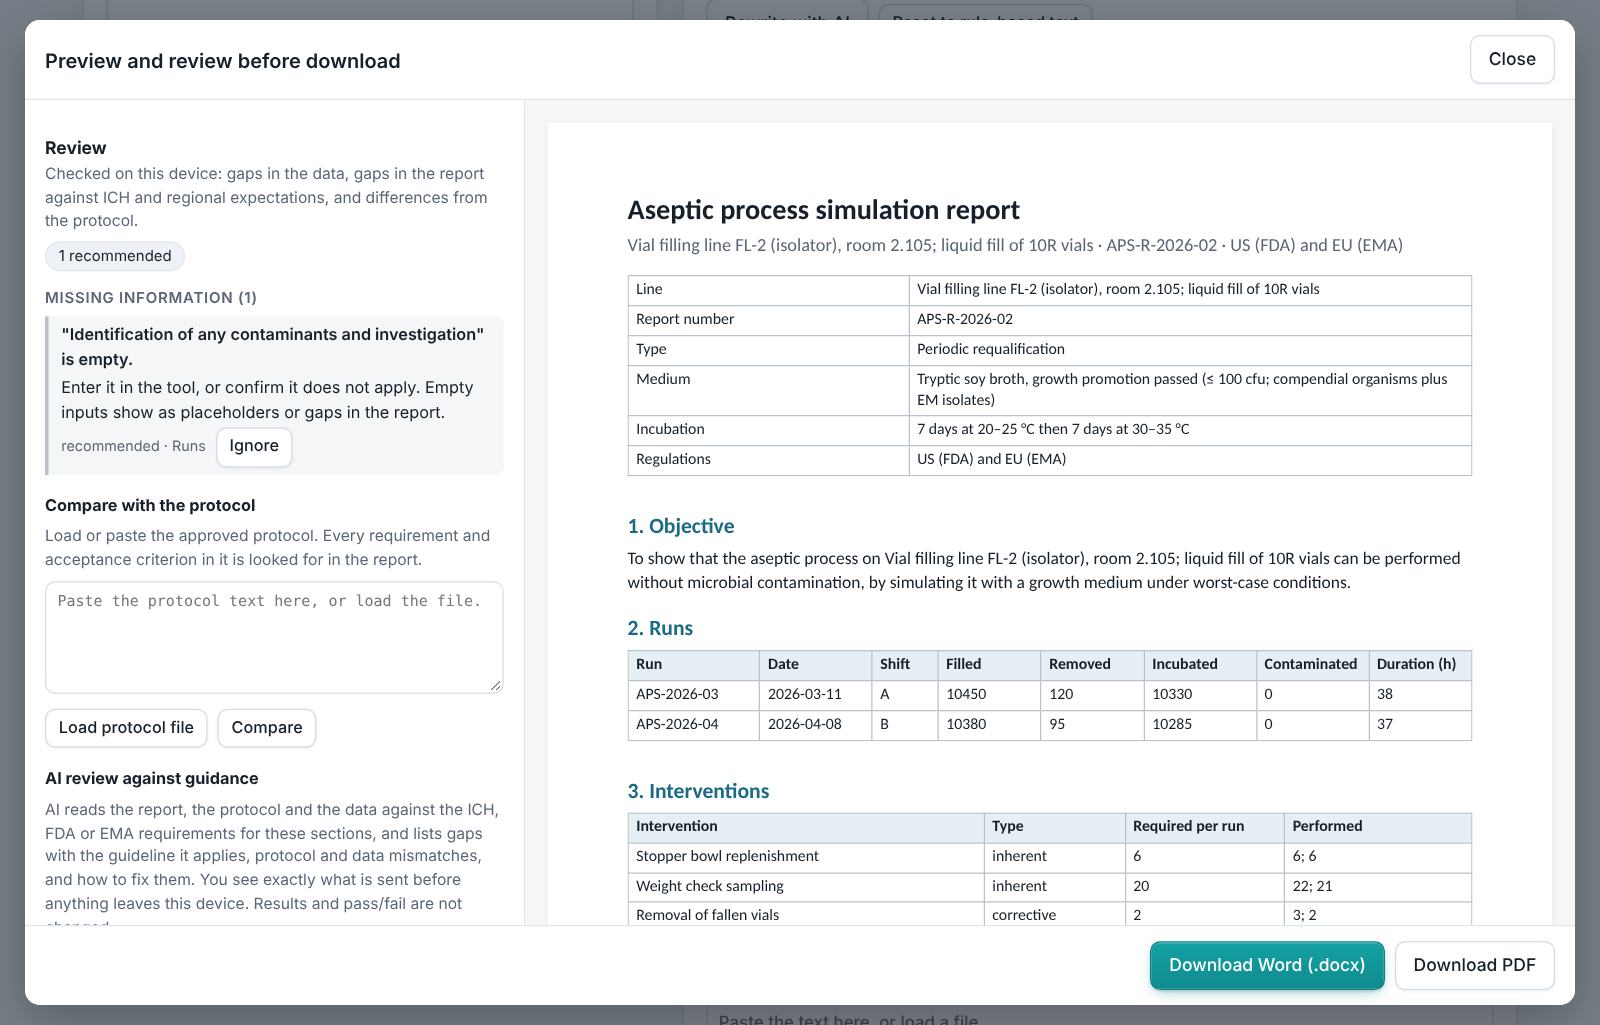Download the report as Word (.docx)

[x=1267, y=965]
